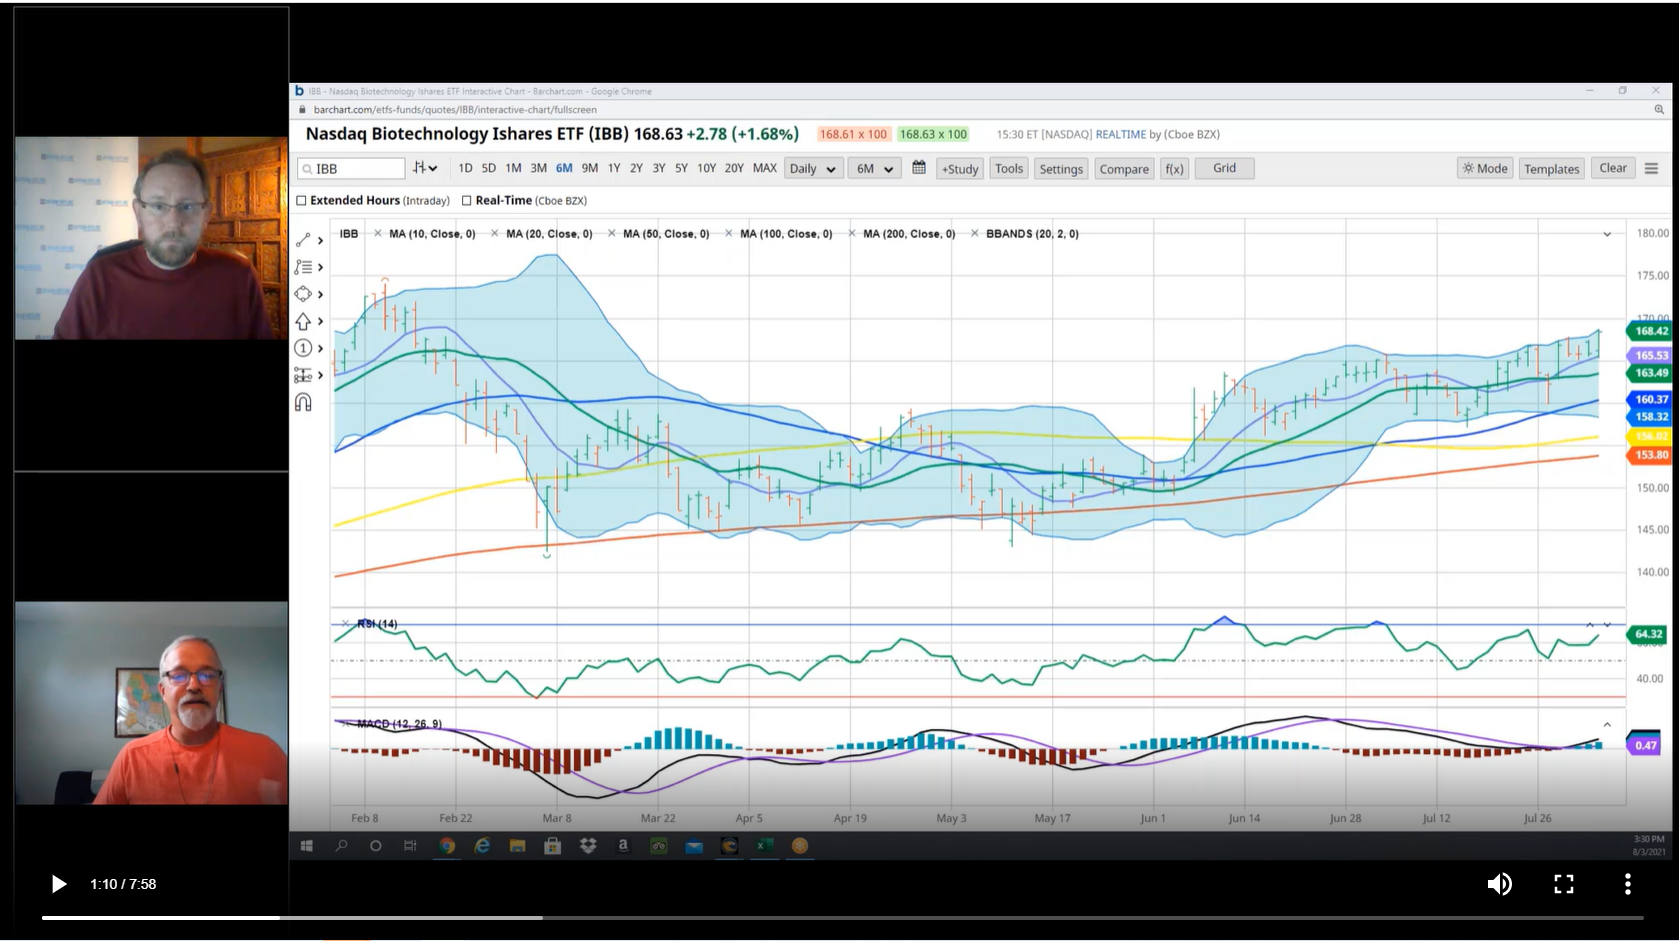
Task: Remove the MA (50, Close, 0) study
Action: [x=612, y=233]
